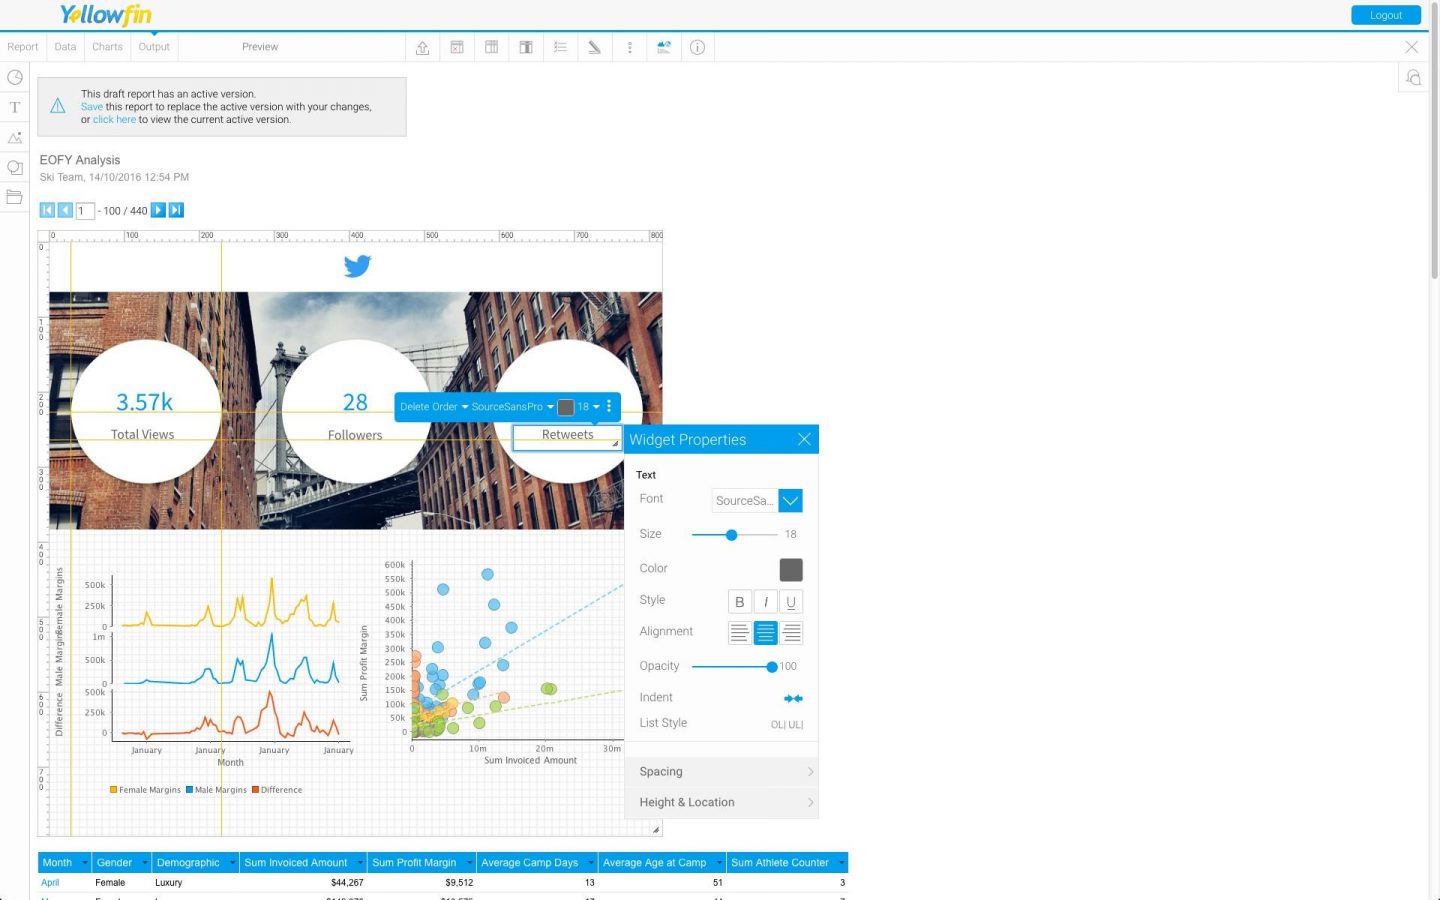Open the Preview tab
The height and width of the screenshot is (900, 1440).
(x=260, y=47)
